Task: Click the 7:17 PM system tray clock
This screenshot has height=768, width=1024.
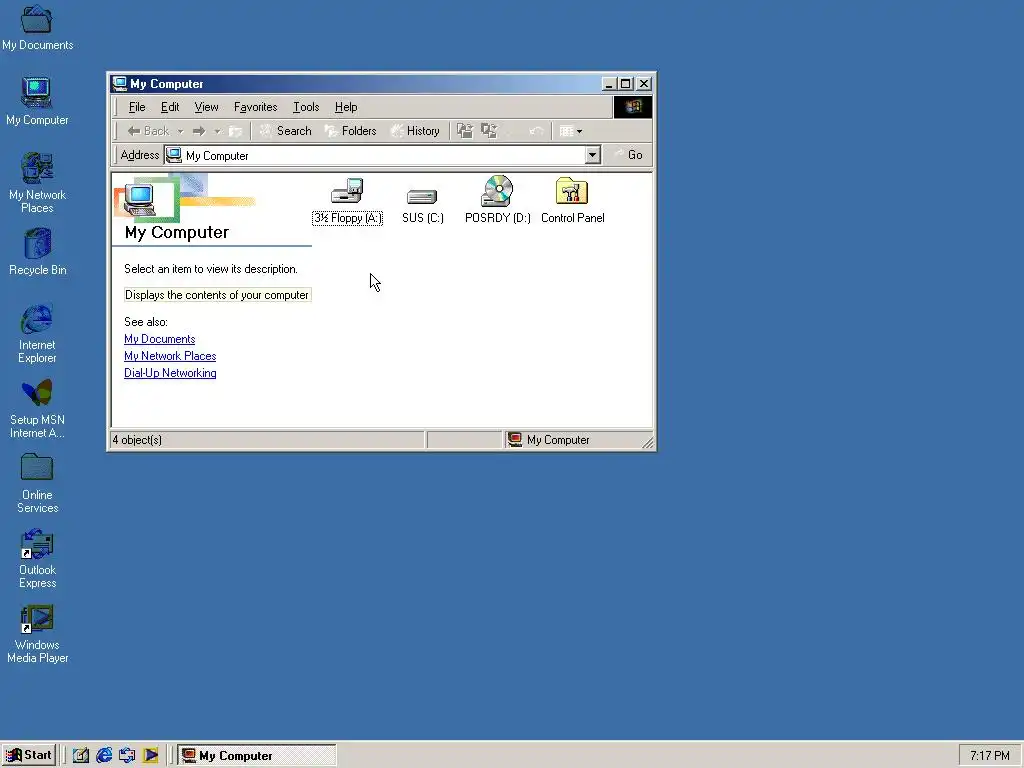Action: pyautogui.click(x=989, y=756)
